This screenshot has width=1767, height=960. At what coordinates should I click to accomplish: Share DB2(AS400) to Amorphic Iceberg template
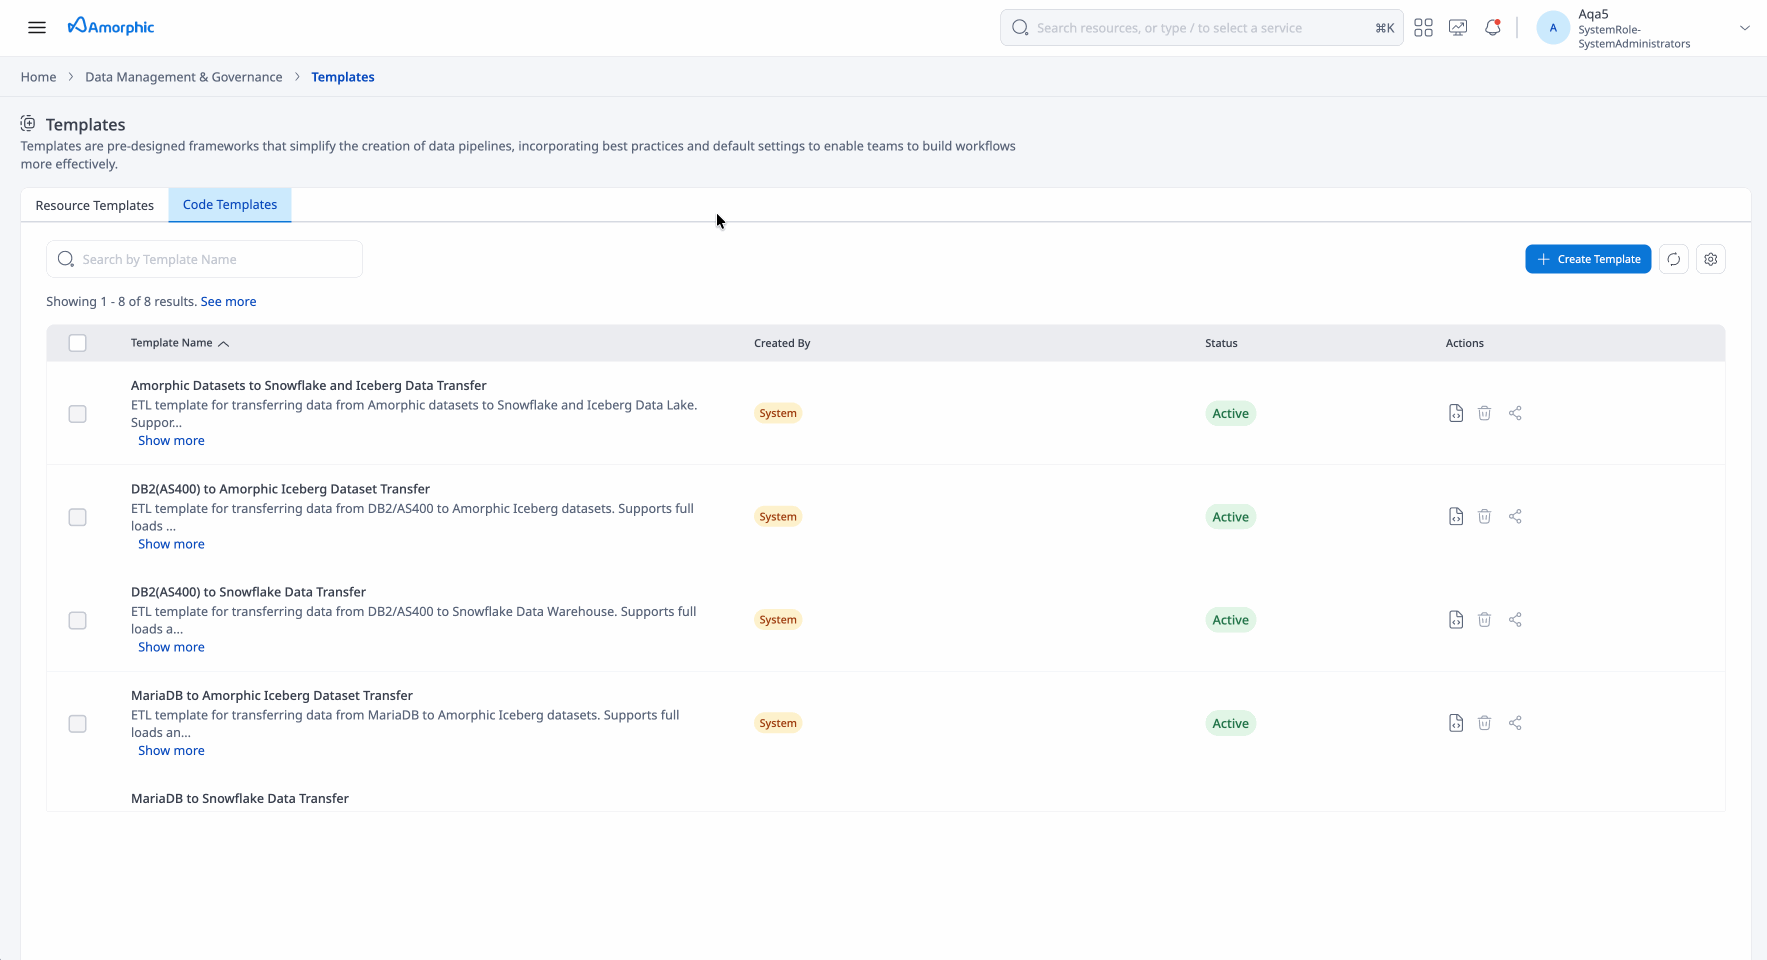[1515, 516]
